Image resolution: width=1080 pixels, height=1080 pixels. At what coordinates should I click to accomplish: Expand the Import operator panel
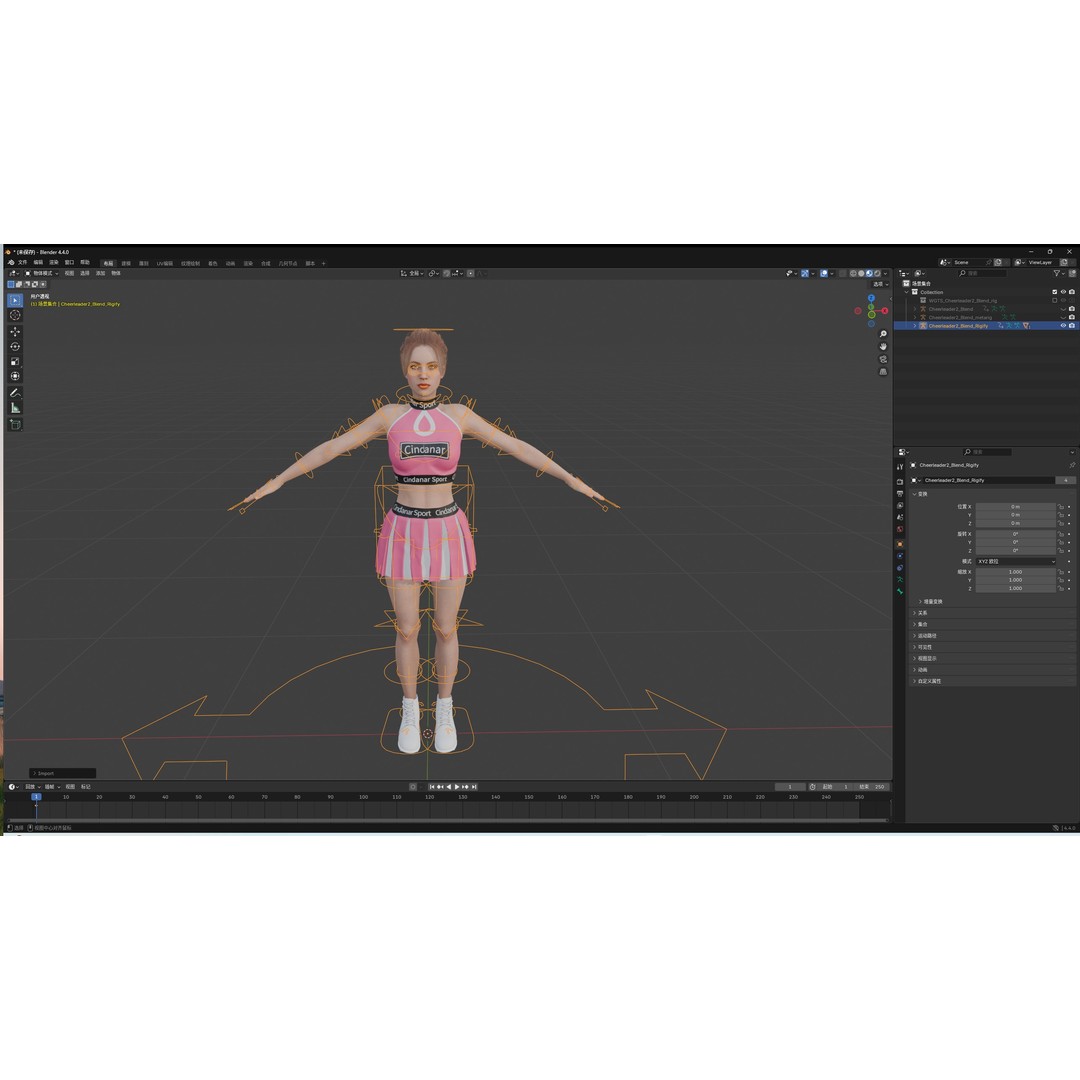(62, 773)
